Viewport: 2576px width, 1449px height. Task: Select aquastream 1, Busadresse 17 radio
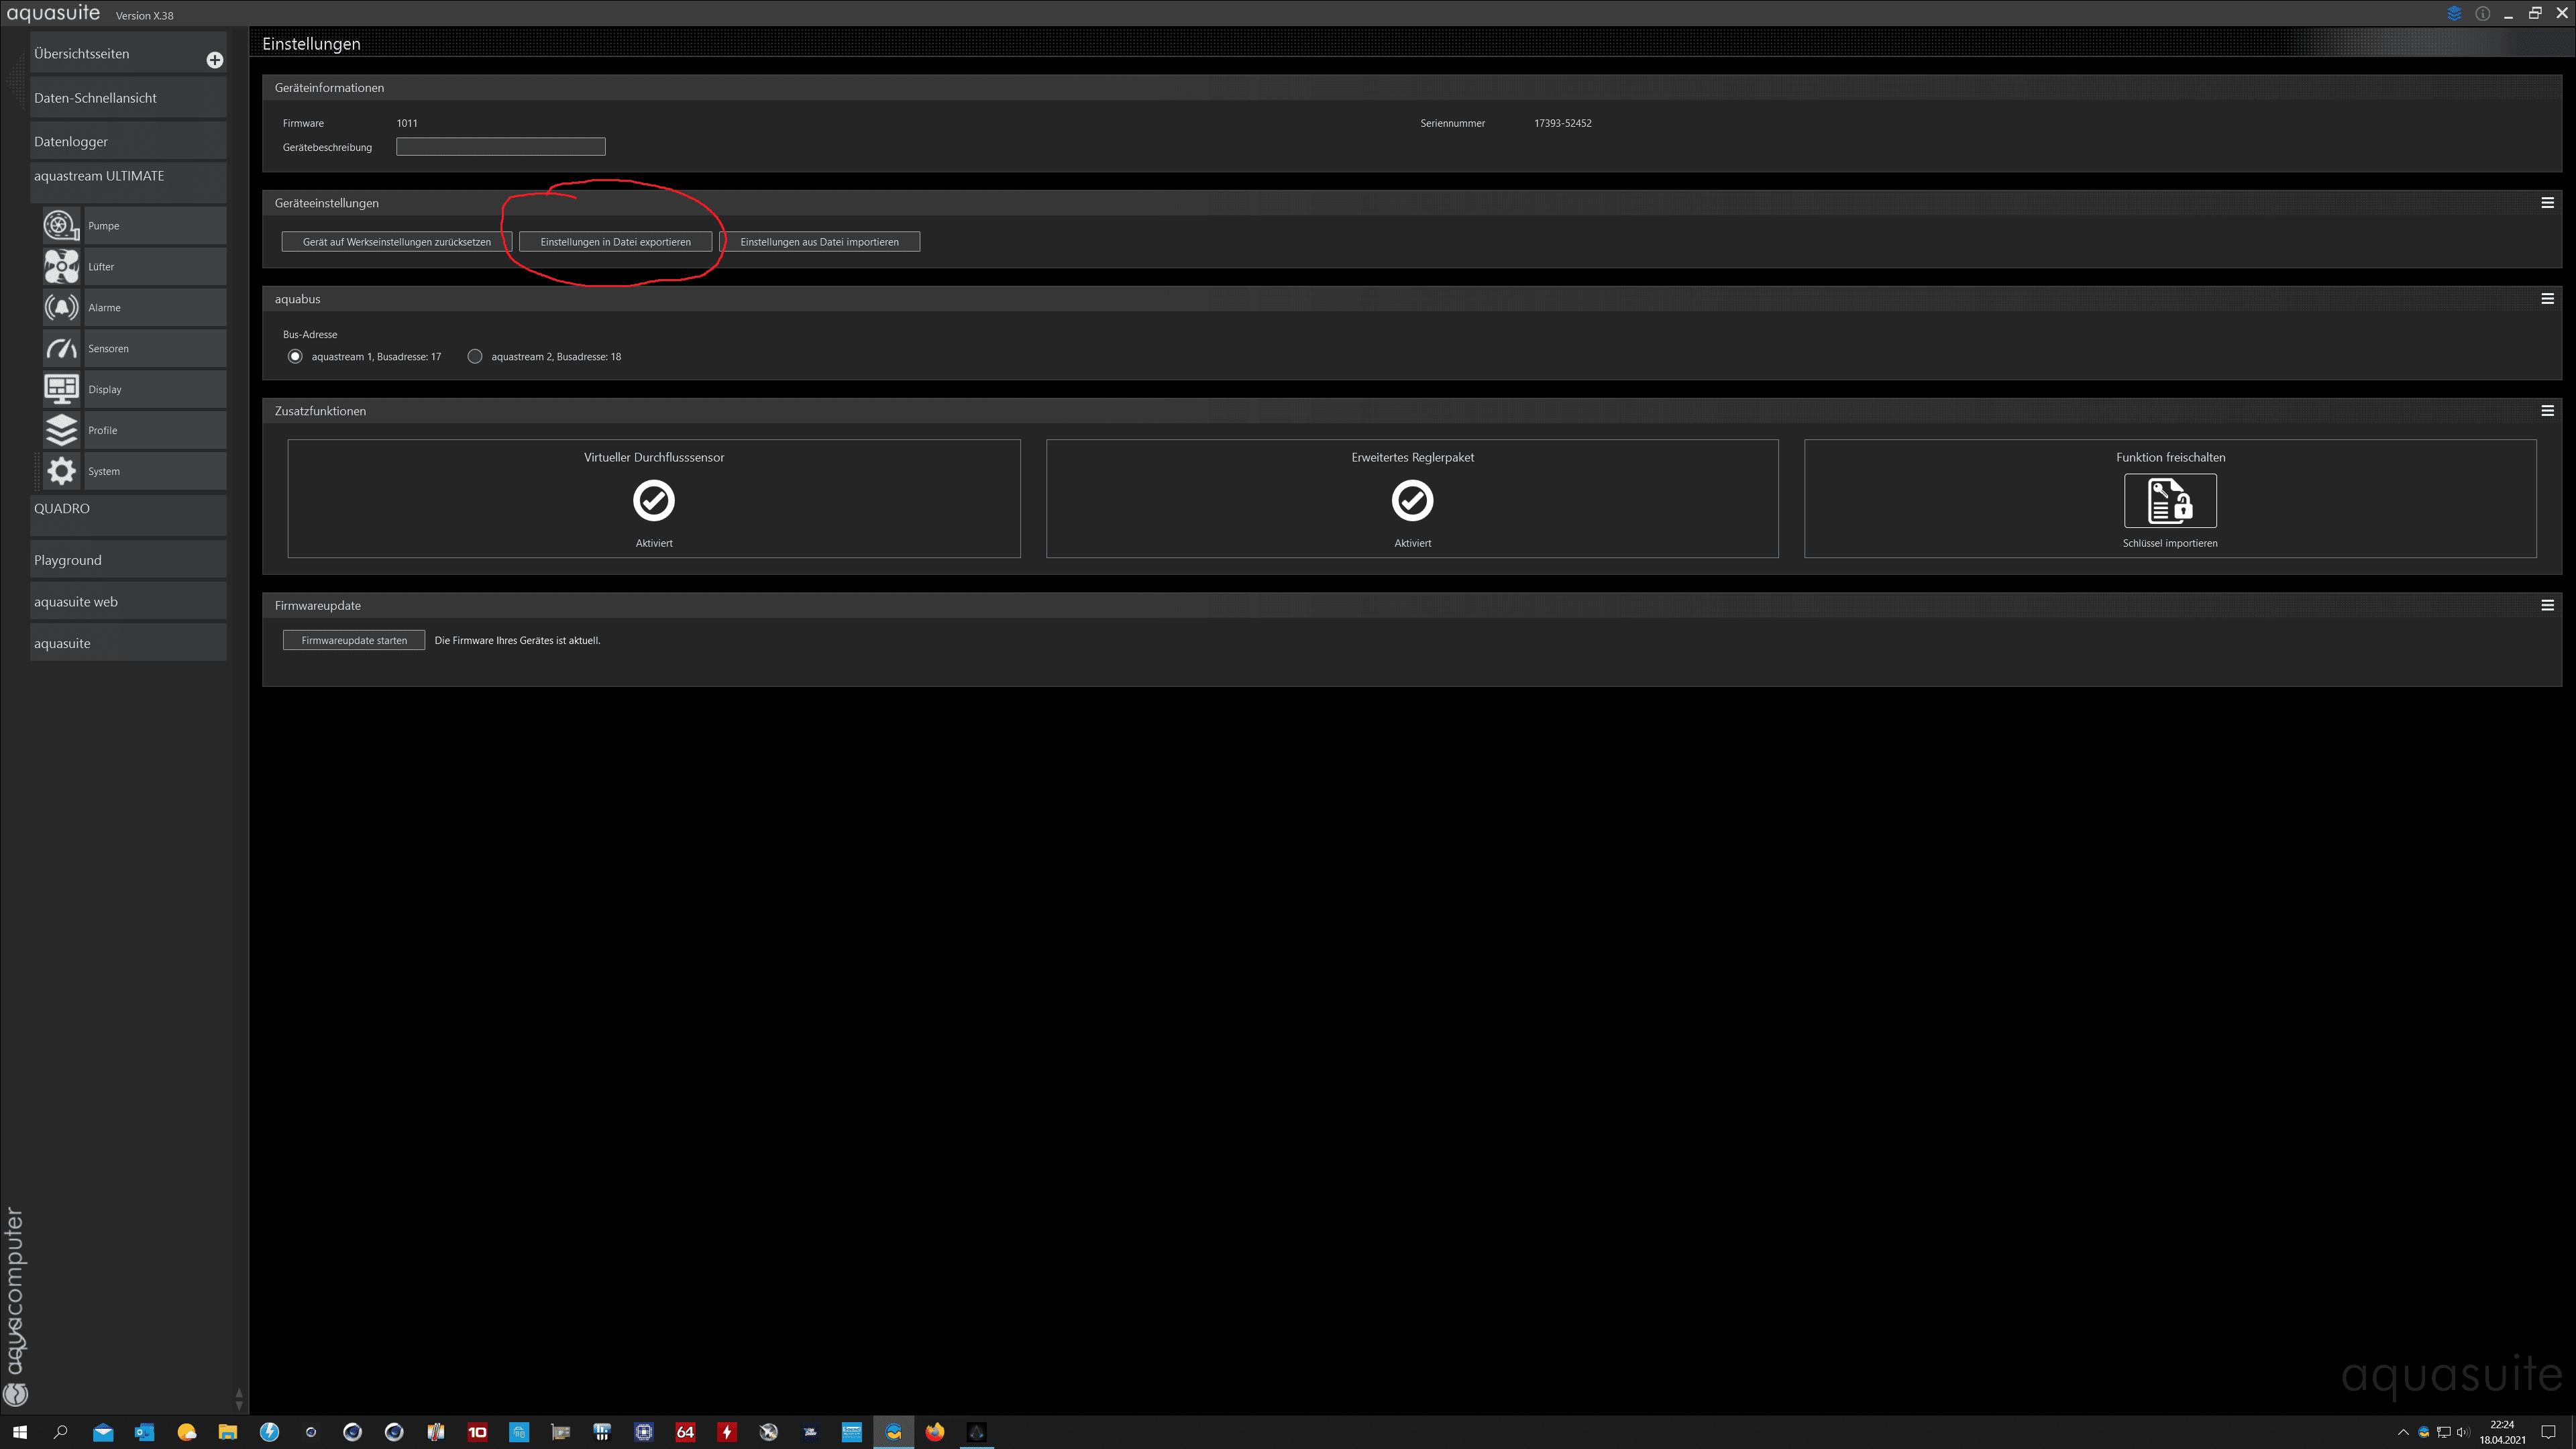295,356
